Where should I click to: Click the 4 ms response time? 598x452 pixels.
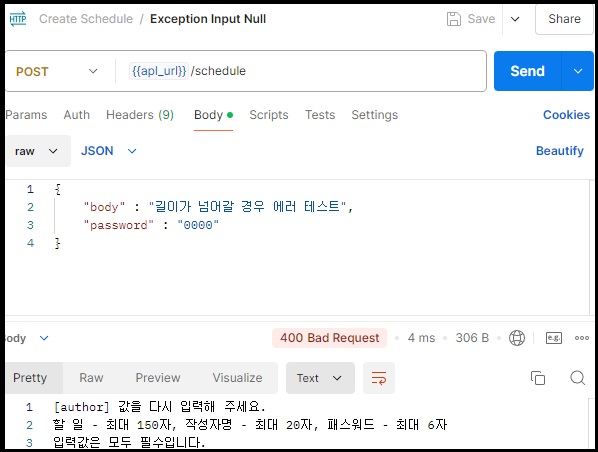point(421,338)
